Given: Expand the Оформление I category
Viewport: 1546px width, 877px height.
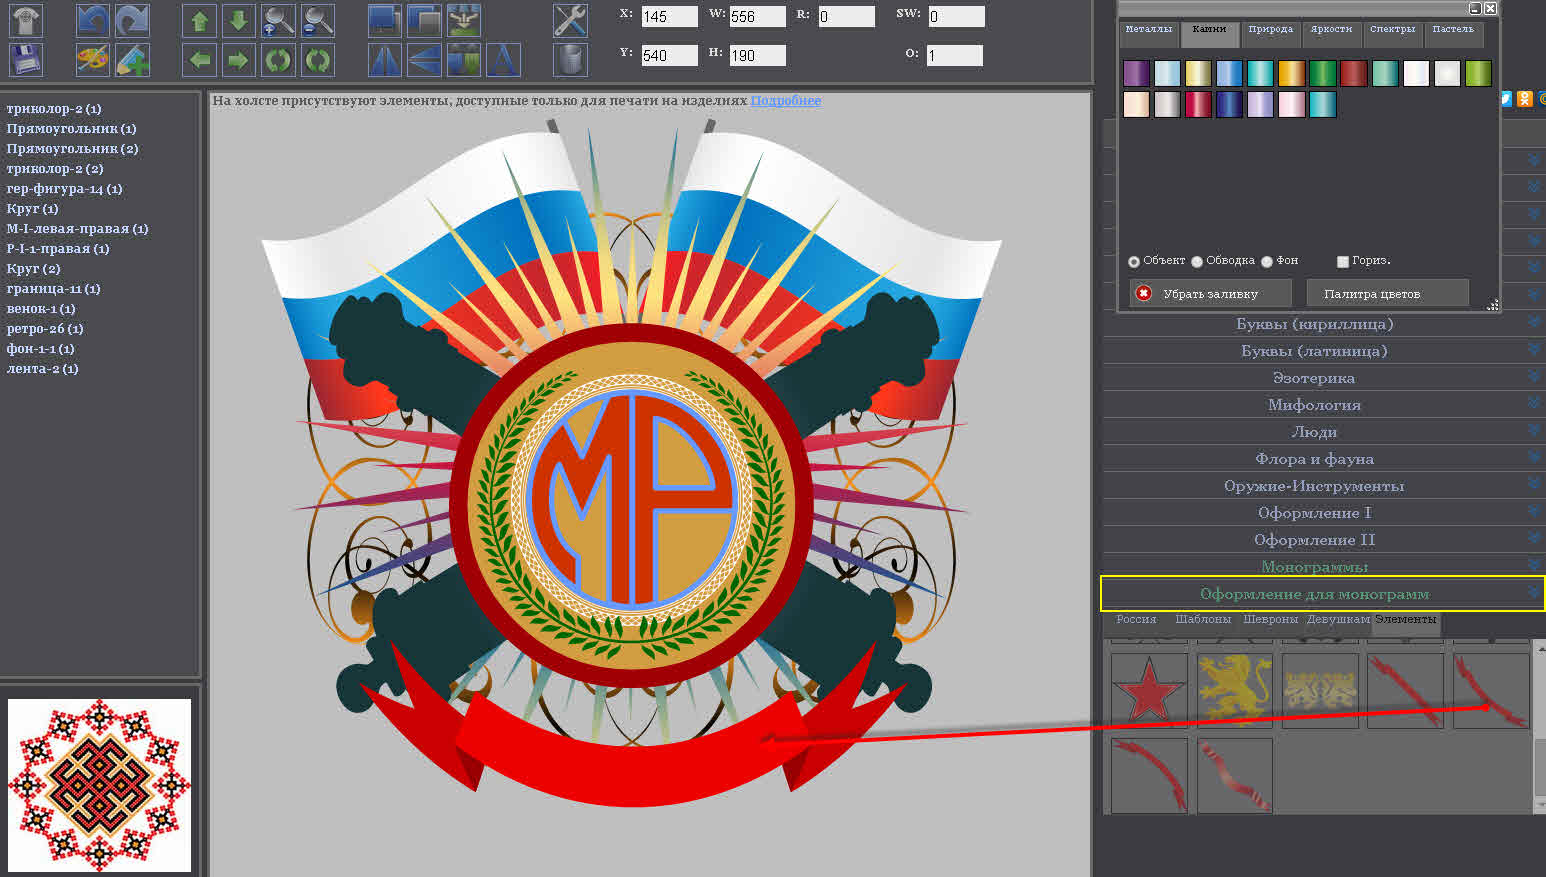Looking at the screenshot, I should click(x=1324, y=513).
